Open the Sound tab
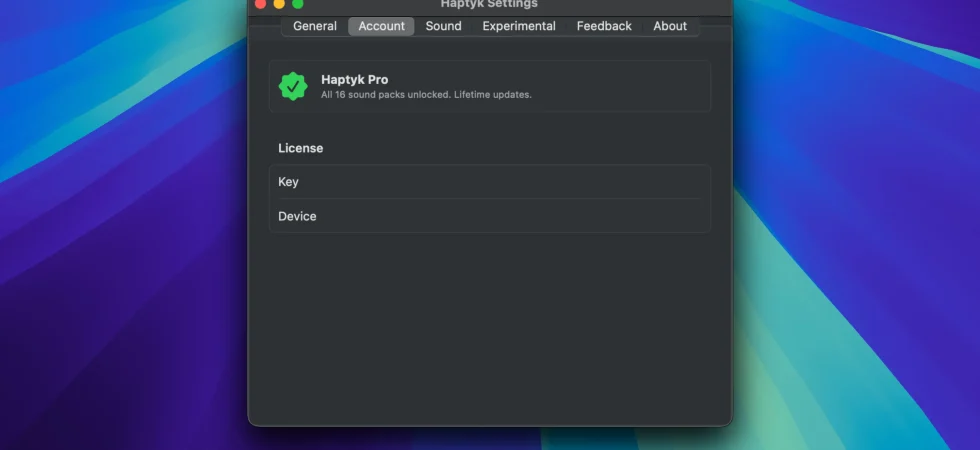The height and width of the screenshot is (450, 980). pos(444,26)
